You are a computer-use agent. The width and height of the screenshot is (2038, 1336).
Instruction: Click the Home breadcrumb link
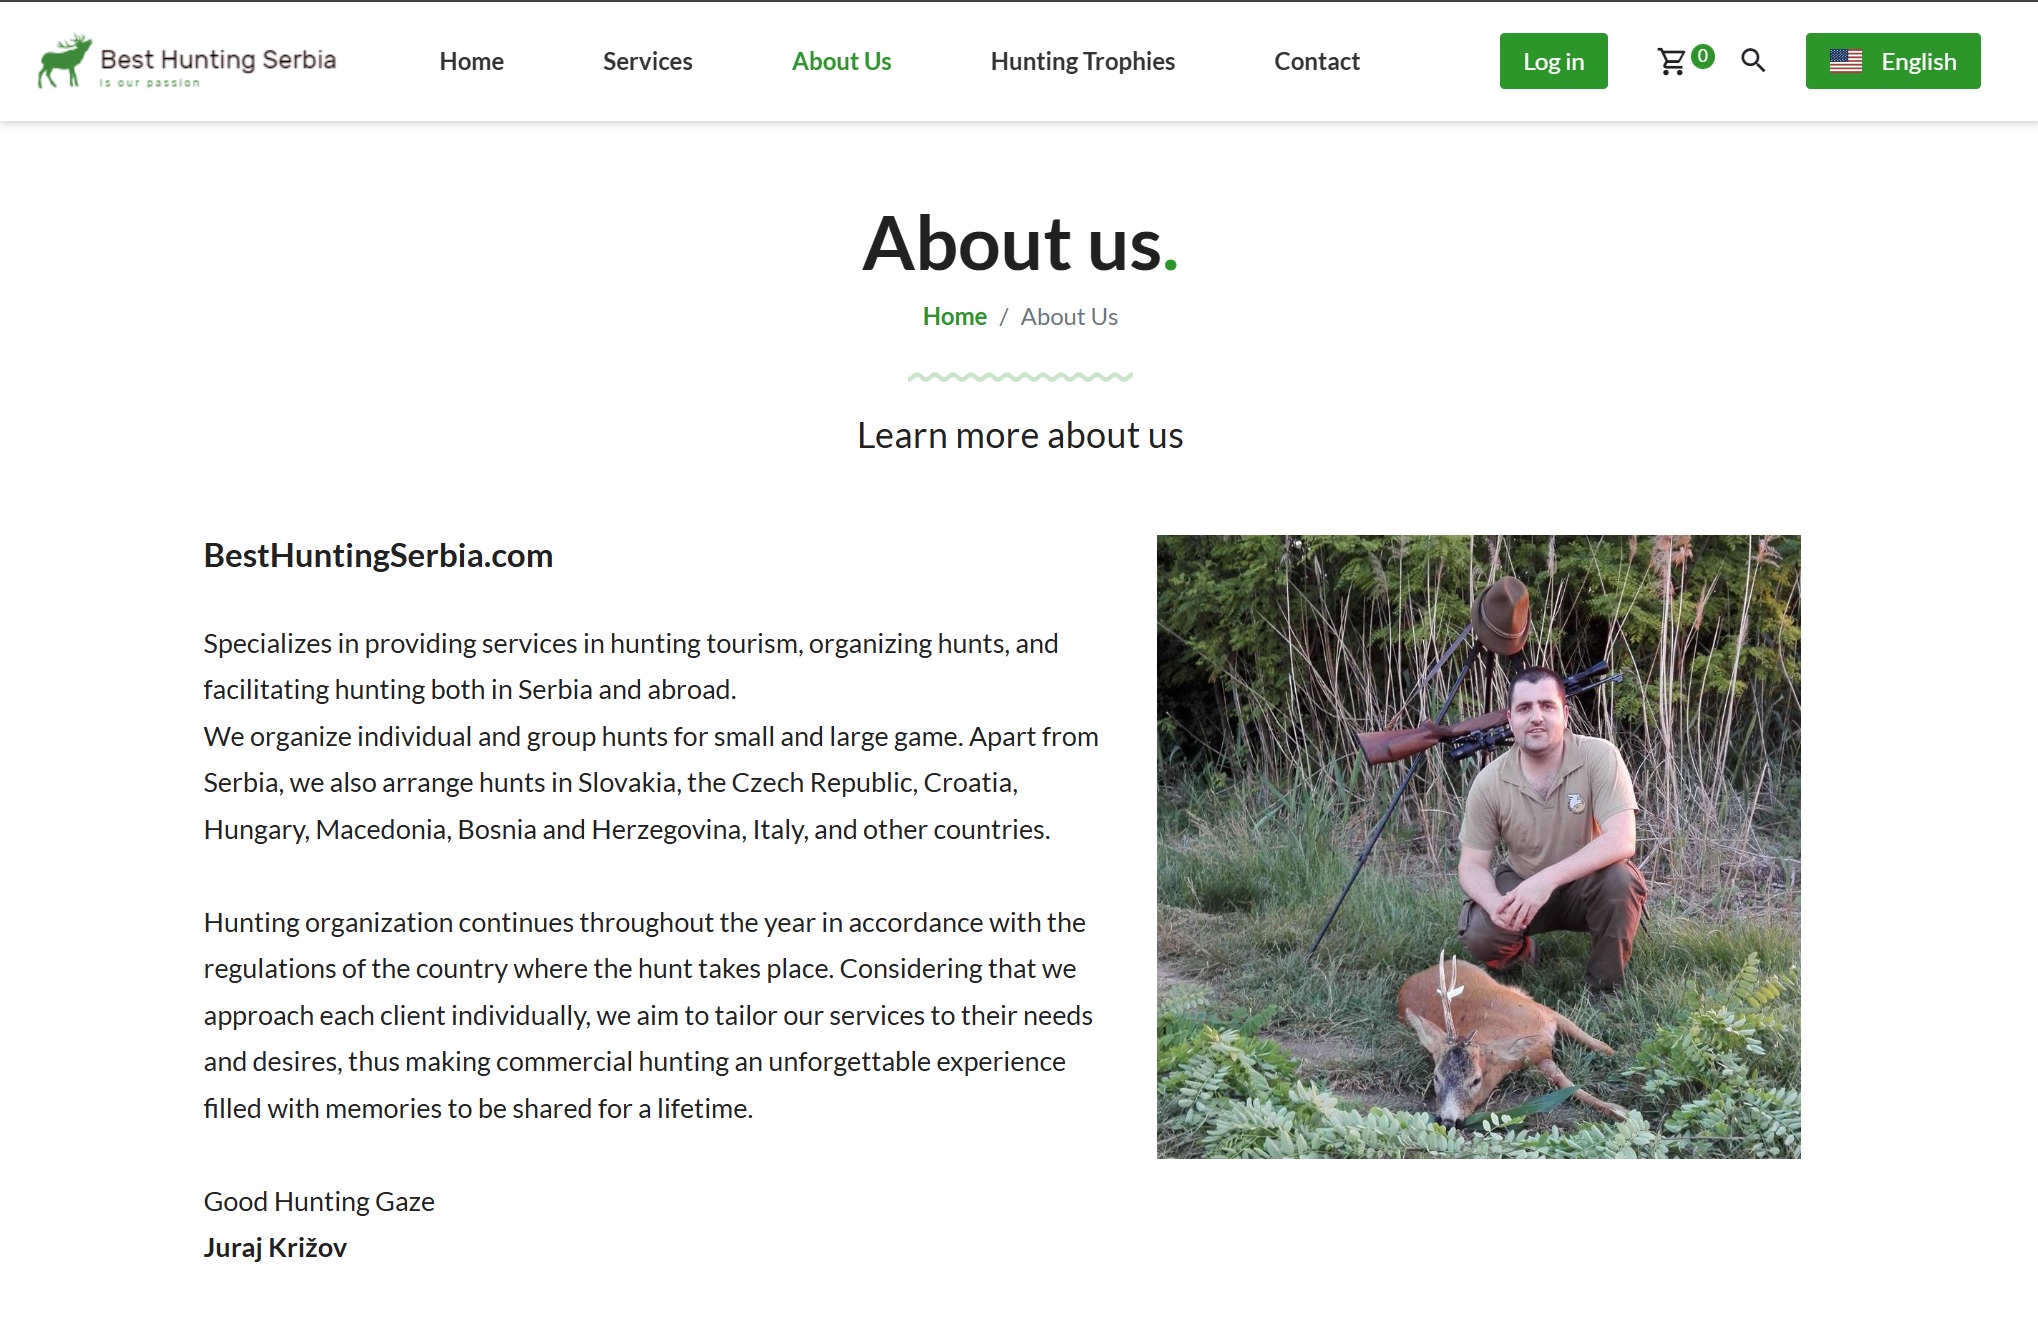[954, 316]
